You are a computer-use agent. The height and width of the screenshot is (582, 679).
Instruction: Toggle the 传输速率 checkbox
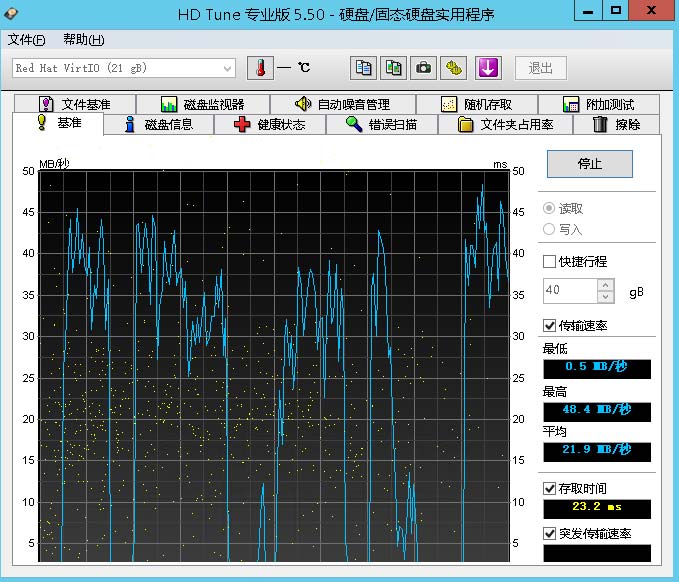tap(549, 326)
